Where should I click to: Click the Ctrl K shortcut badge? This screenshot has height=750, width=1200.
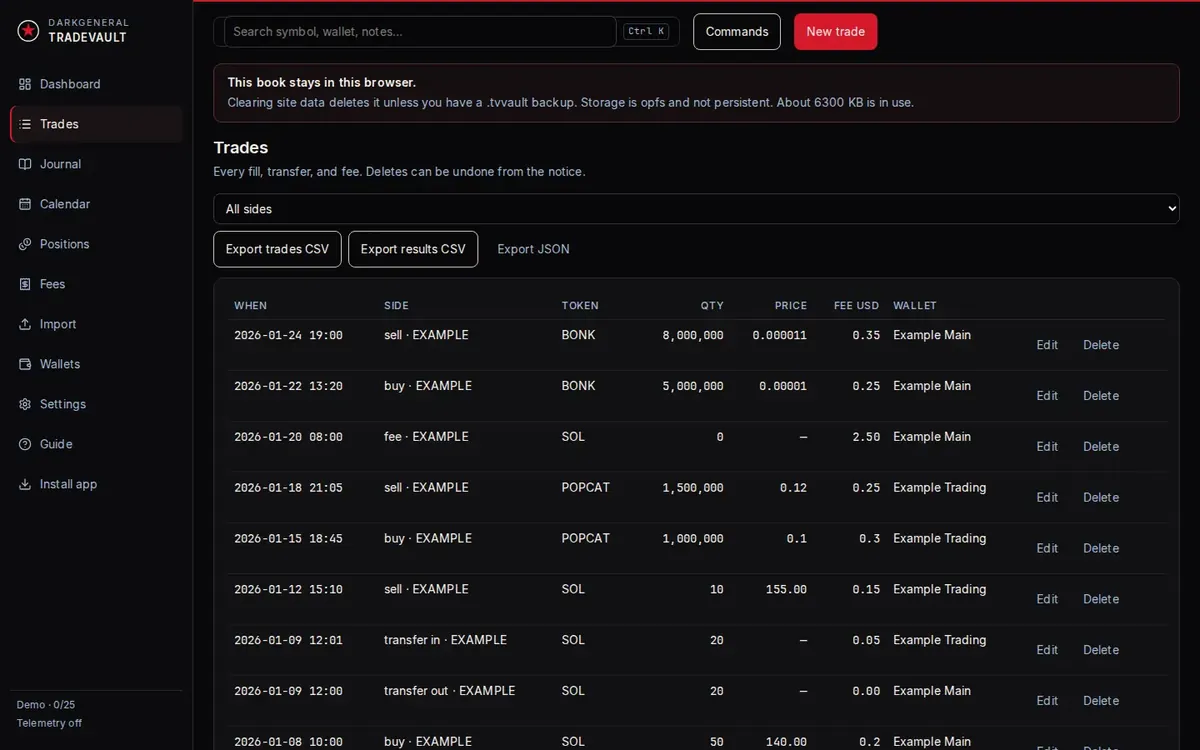tap(646, 31)
